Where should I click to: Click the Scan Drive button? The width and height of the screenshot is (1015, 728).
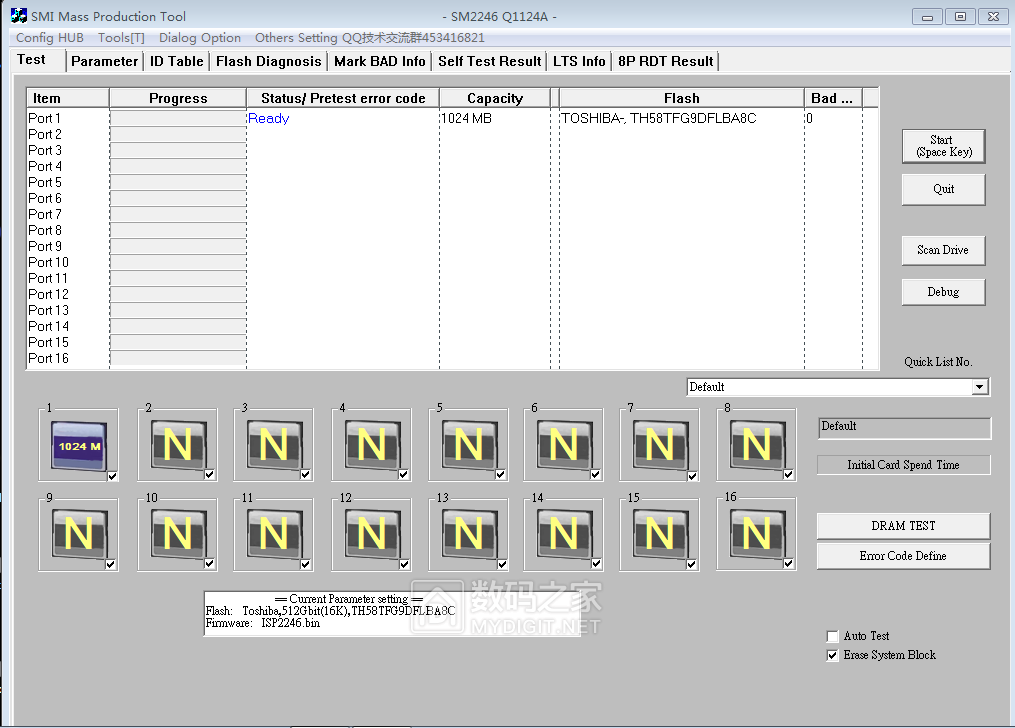click(x=943, y=250)
